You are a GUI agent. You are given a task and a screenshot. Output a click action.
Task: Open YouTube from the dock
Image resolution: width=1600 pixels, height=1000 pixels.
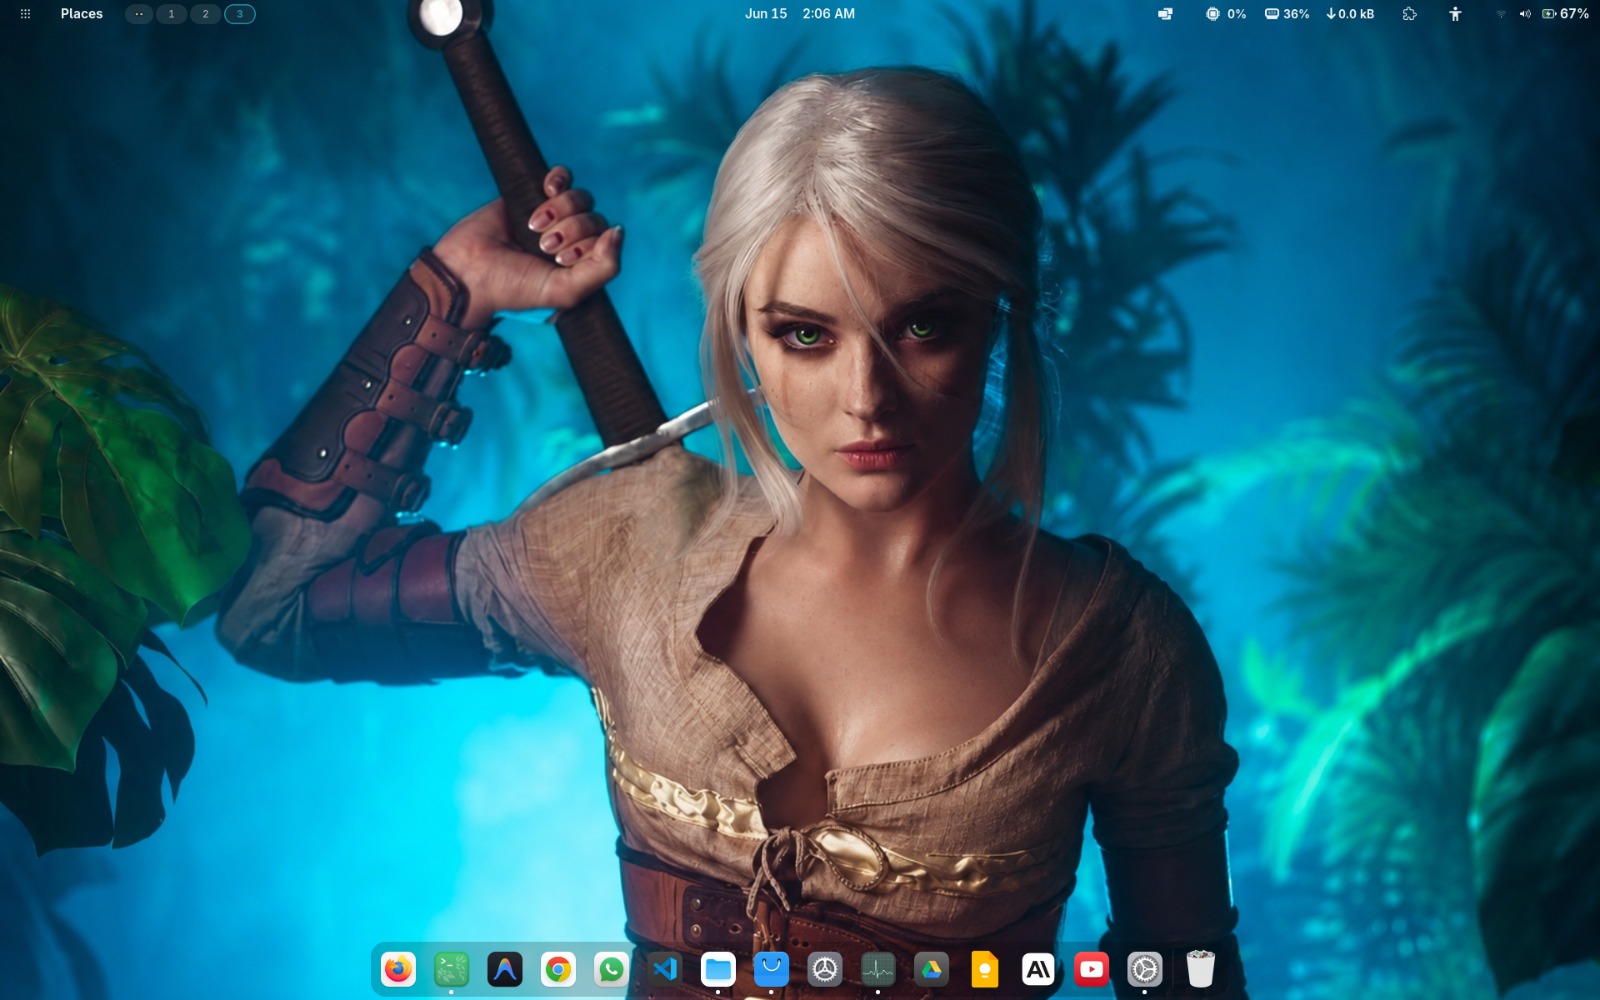point(1091,969)
